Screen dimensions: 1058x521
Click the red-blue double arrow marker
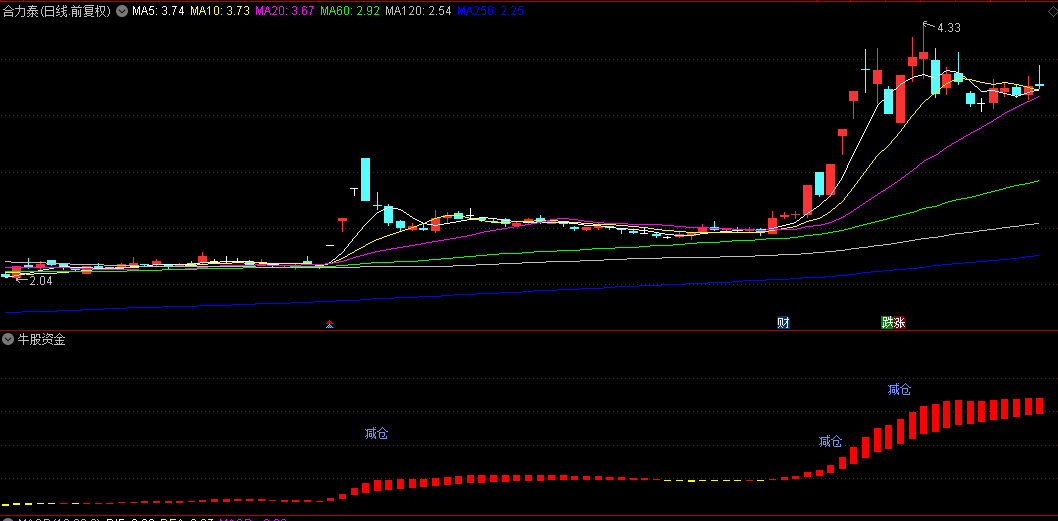[329, 324]
